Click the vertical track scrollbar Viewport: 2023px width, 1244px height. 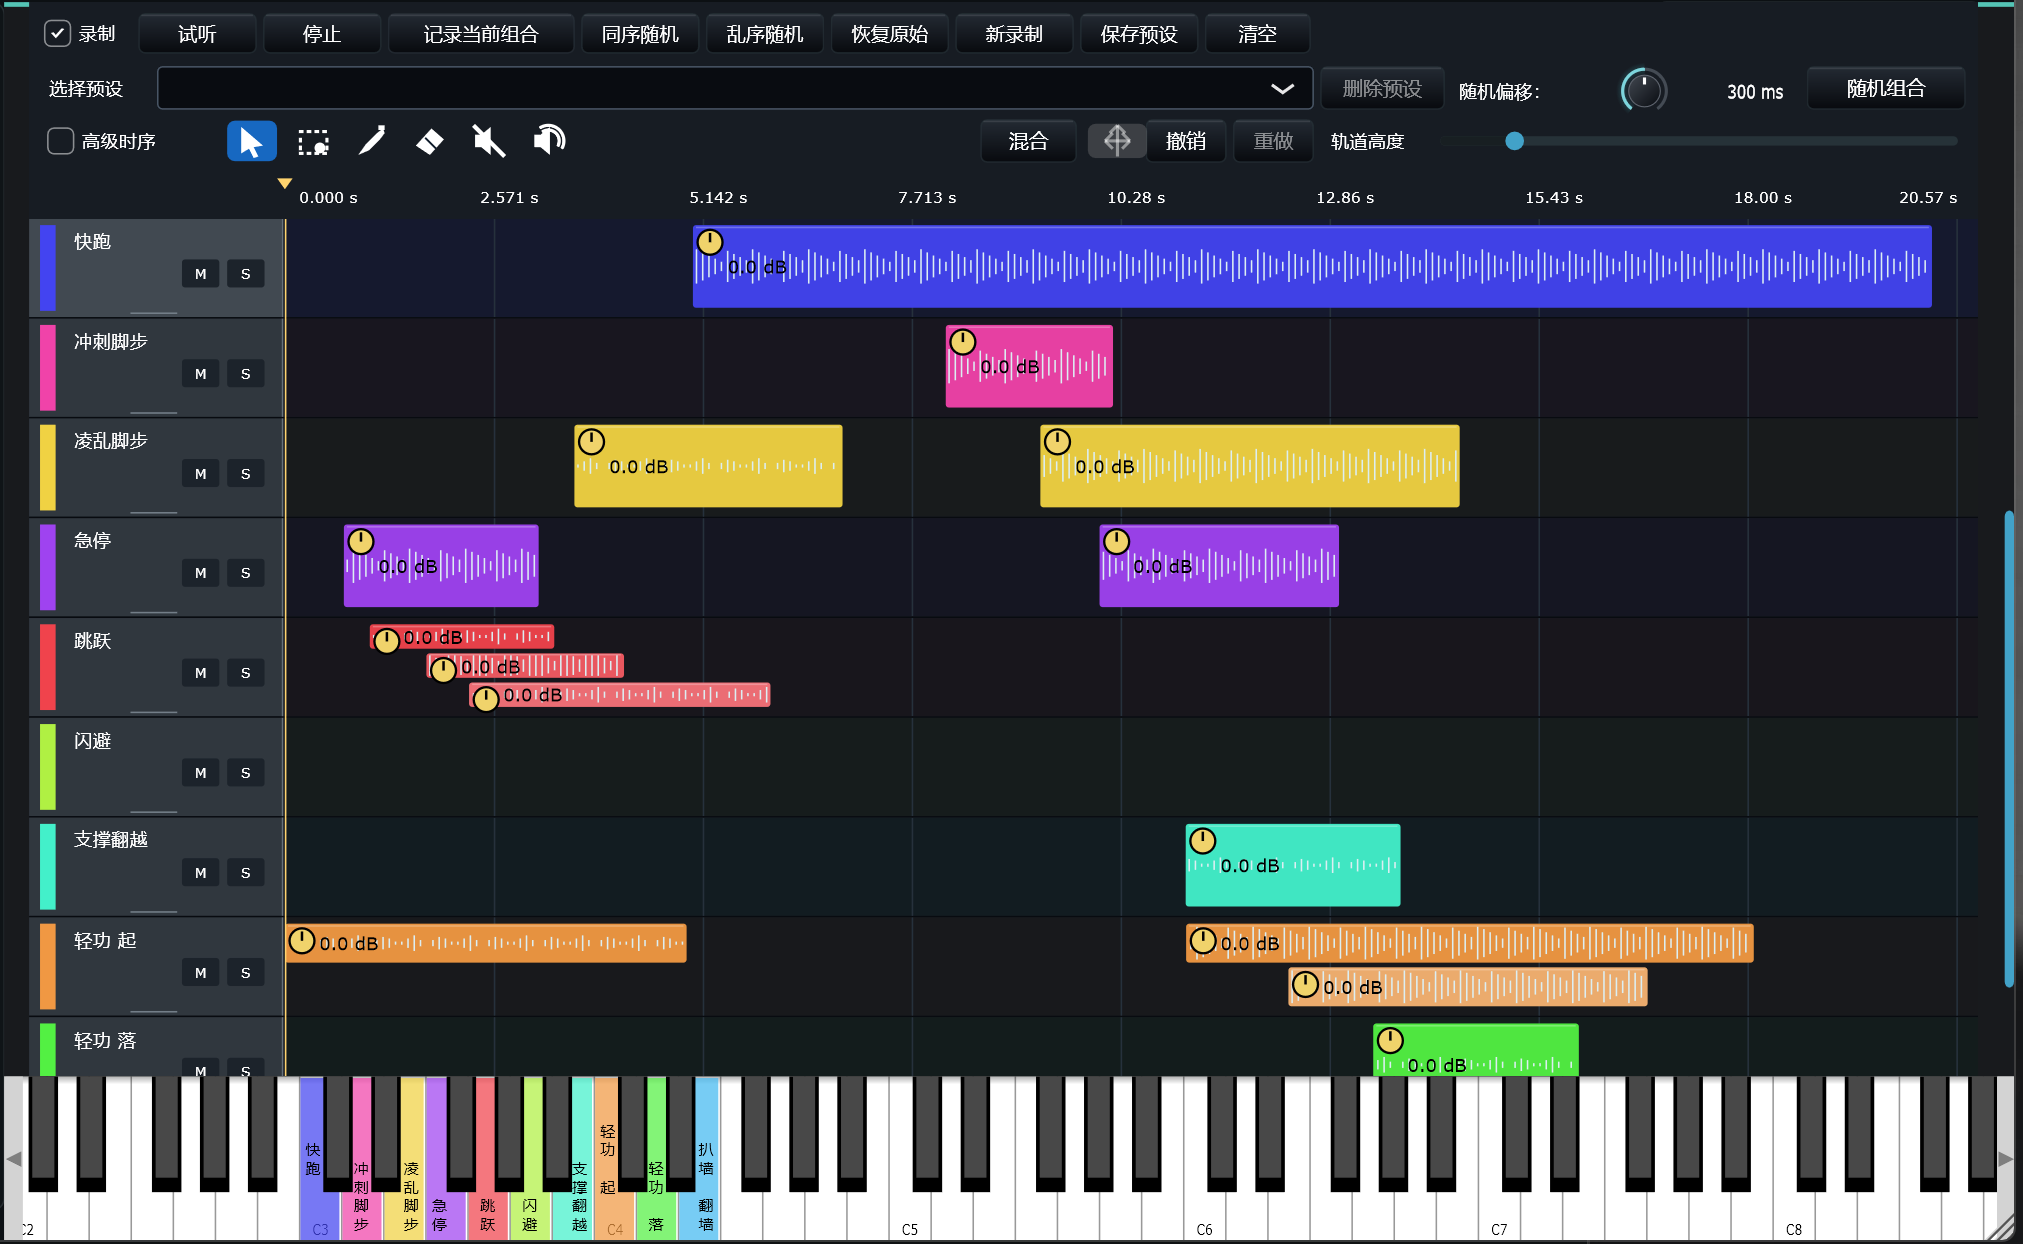coord(2009,750)
